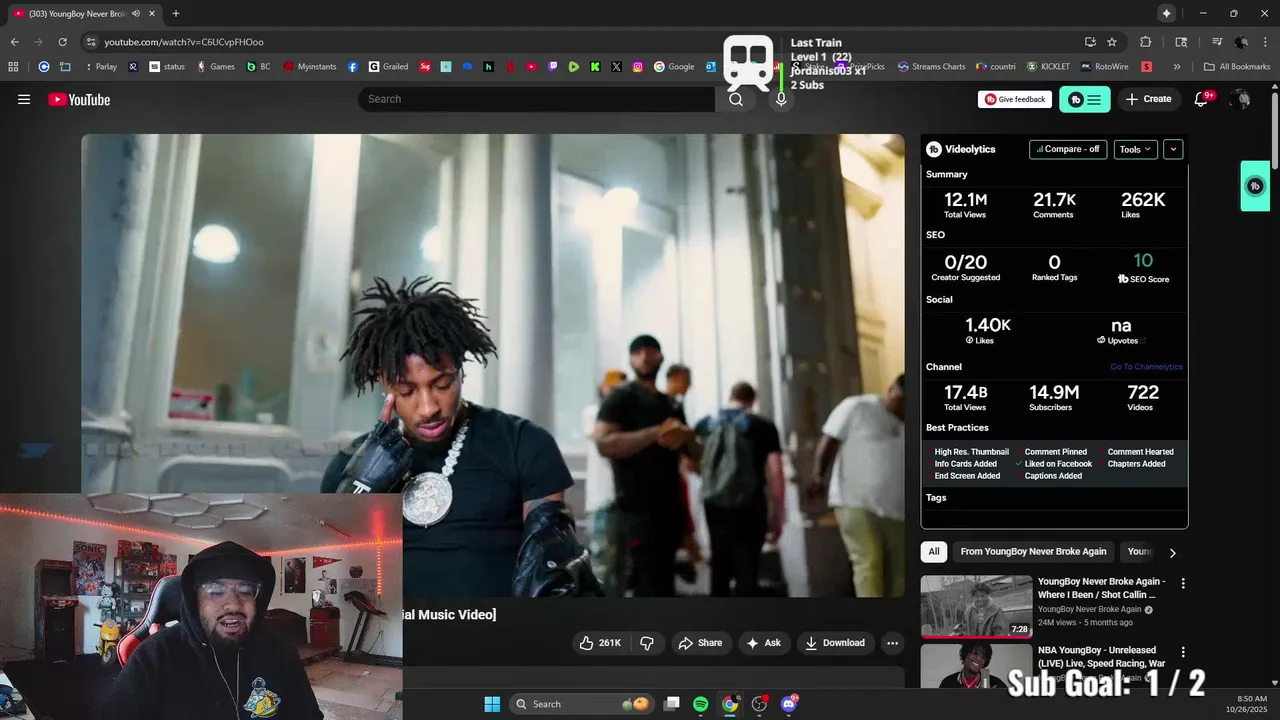Click the Create button

point(1148,99)
